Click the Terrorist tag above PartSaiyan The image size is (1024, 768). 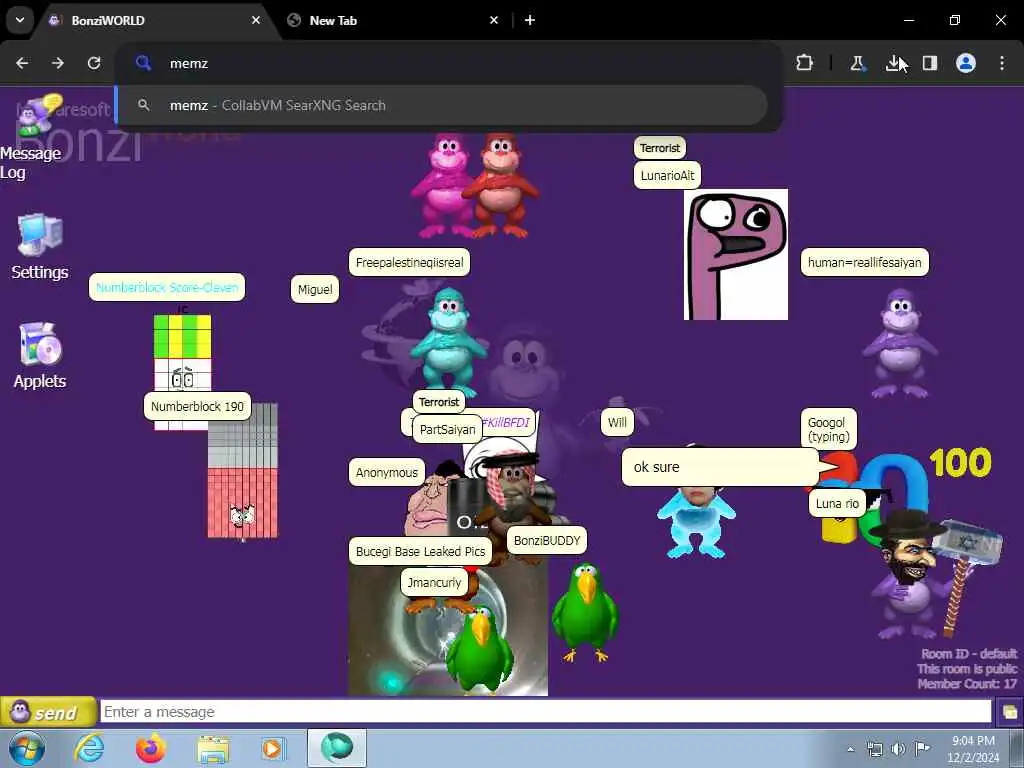tap(439, 402)
